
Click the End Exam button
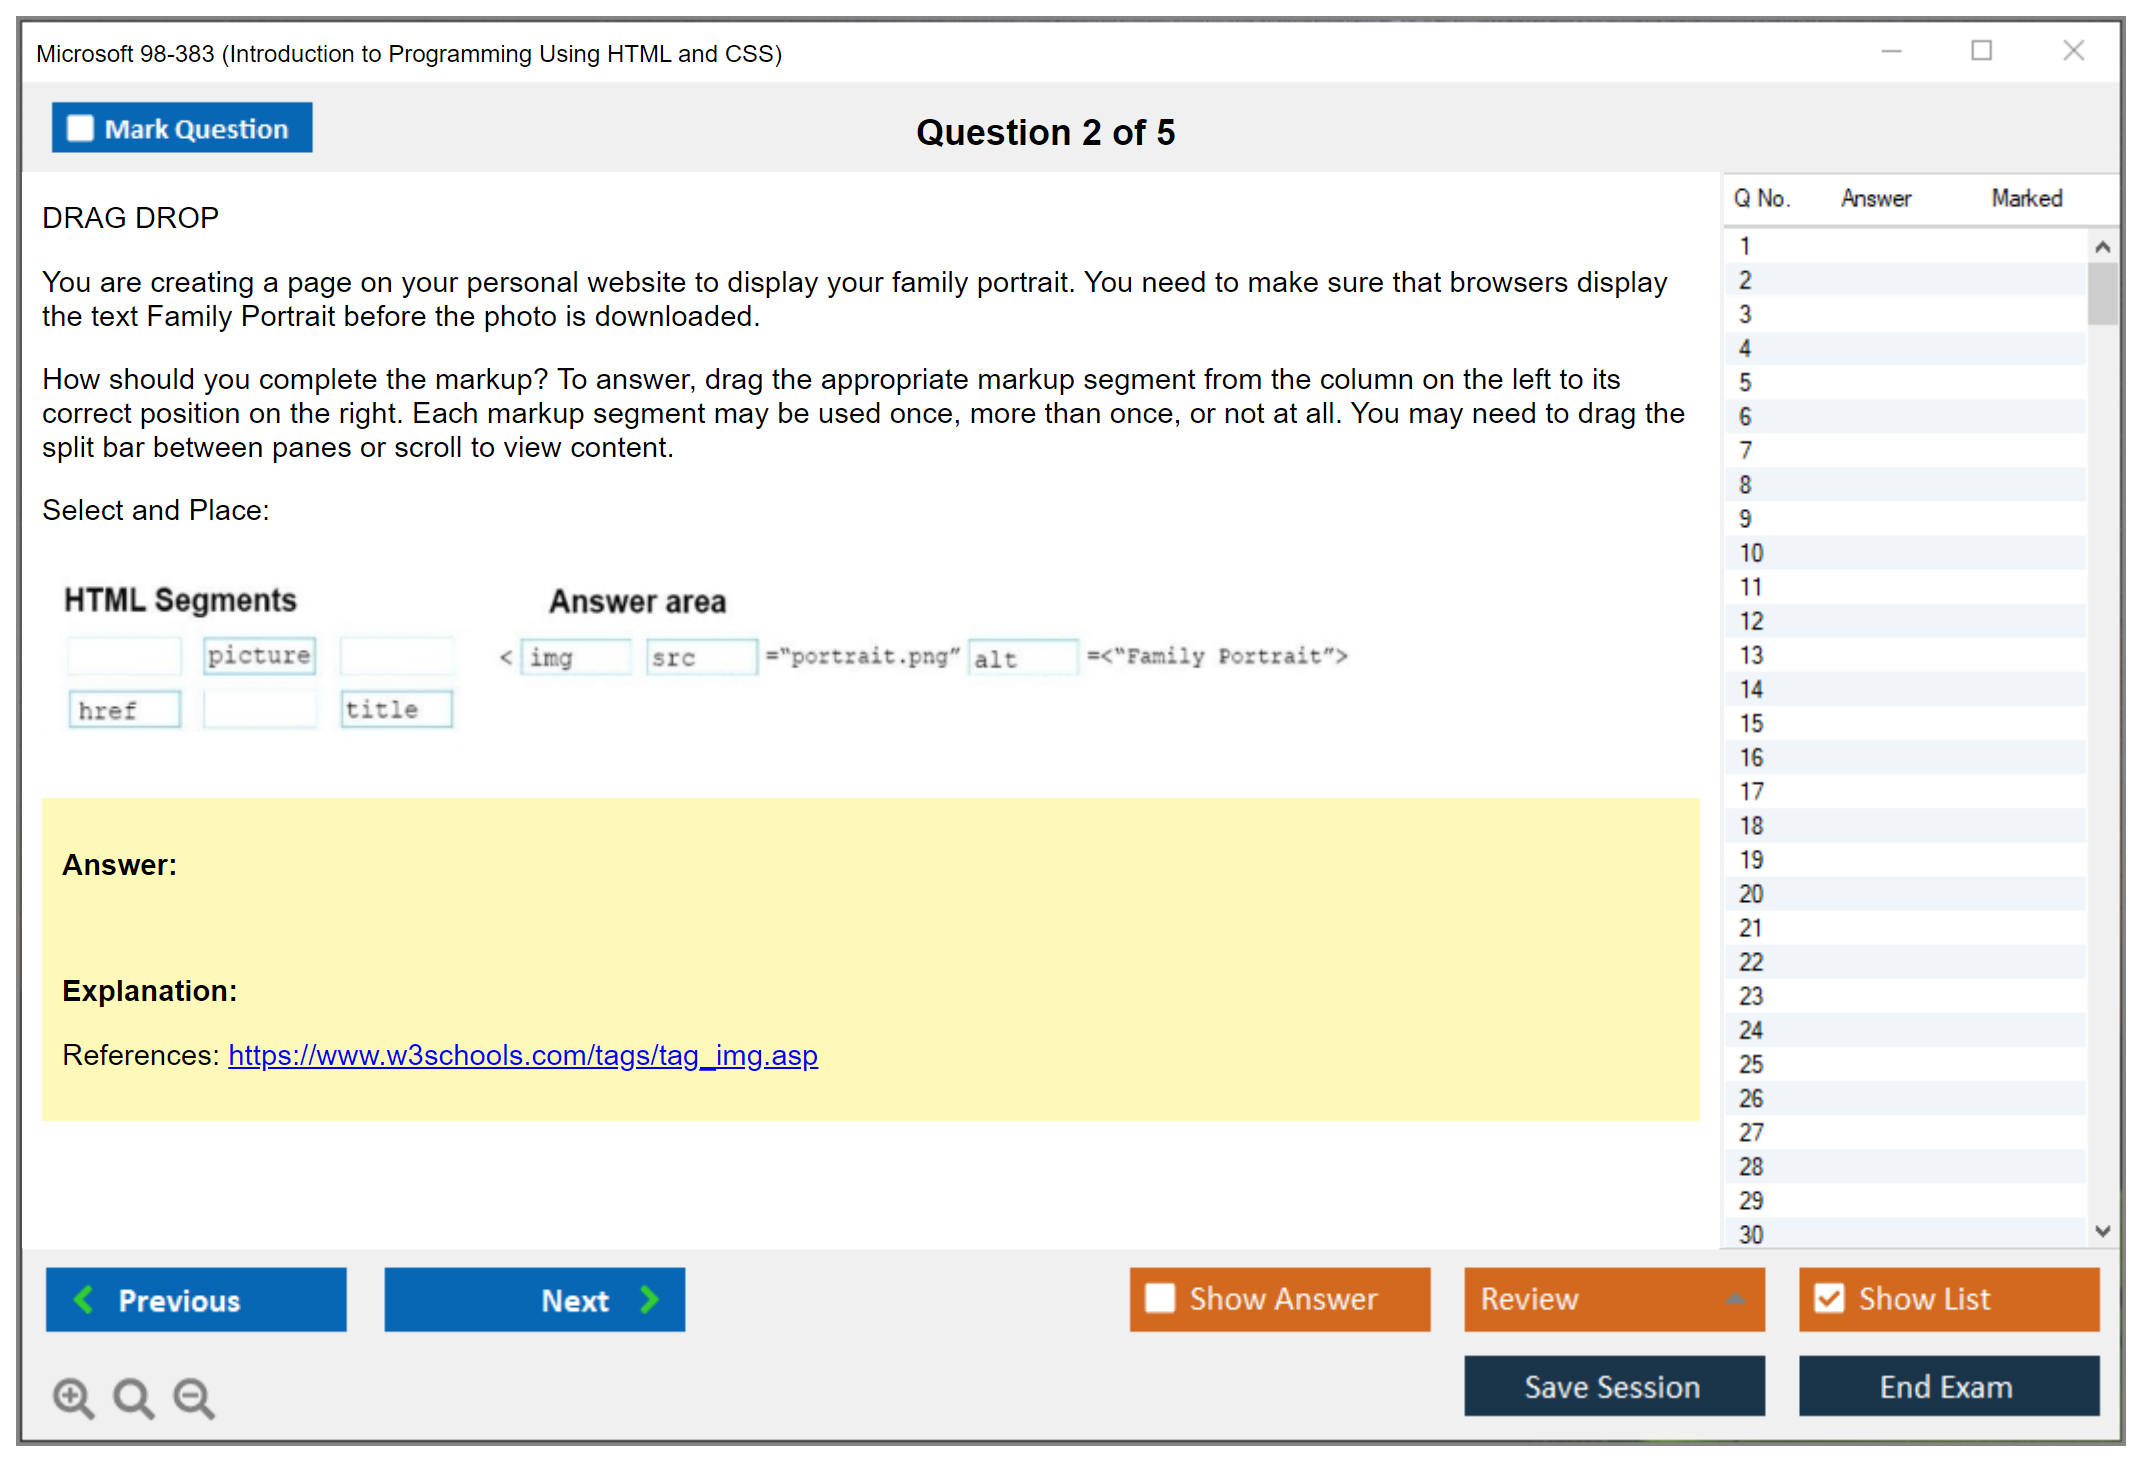click(x=1947, y=1386)
